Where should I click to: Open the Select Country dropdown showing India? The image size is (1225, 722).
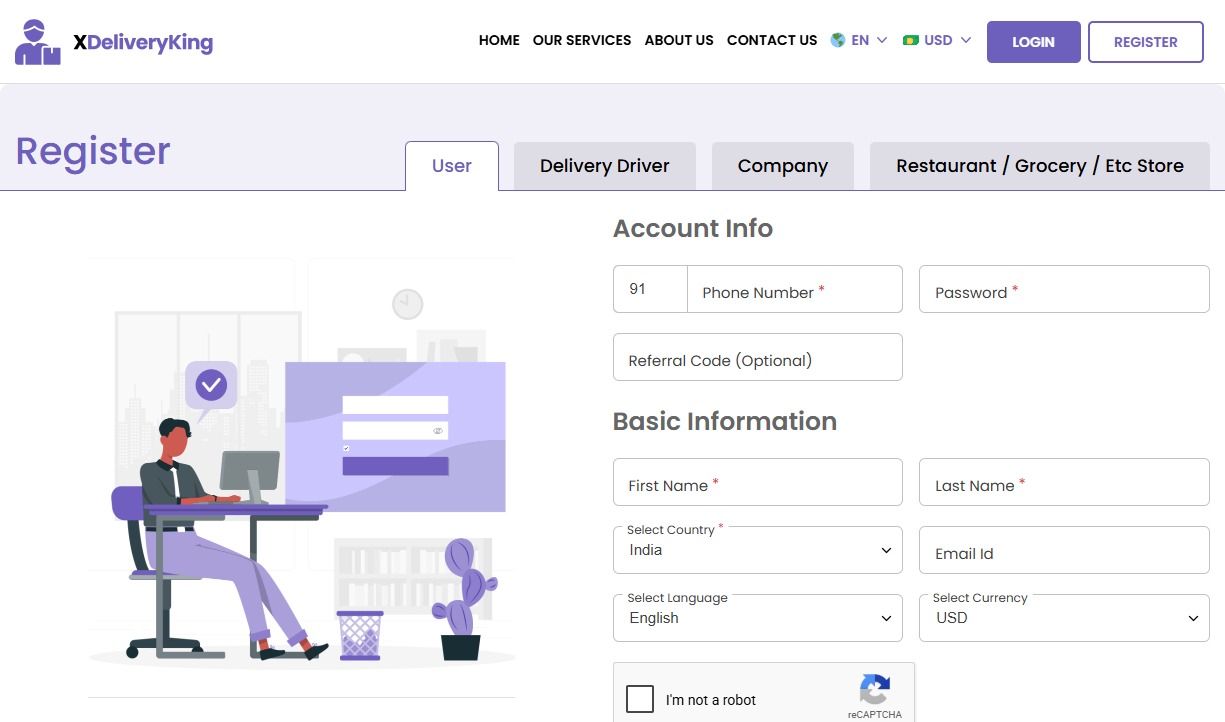click(757, 550)
